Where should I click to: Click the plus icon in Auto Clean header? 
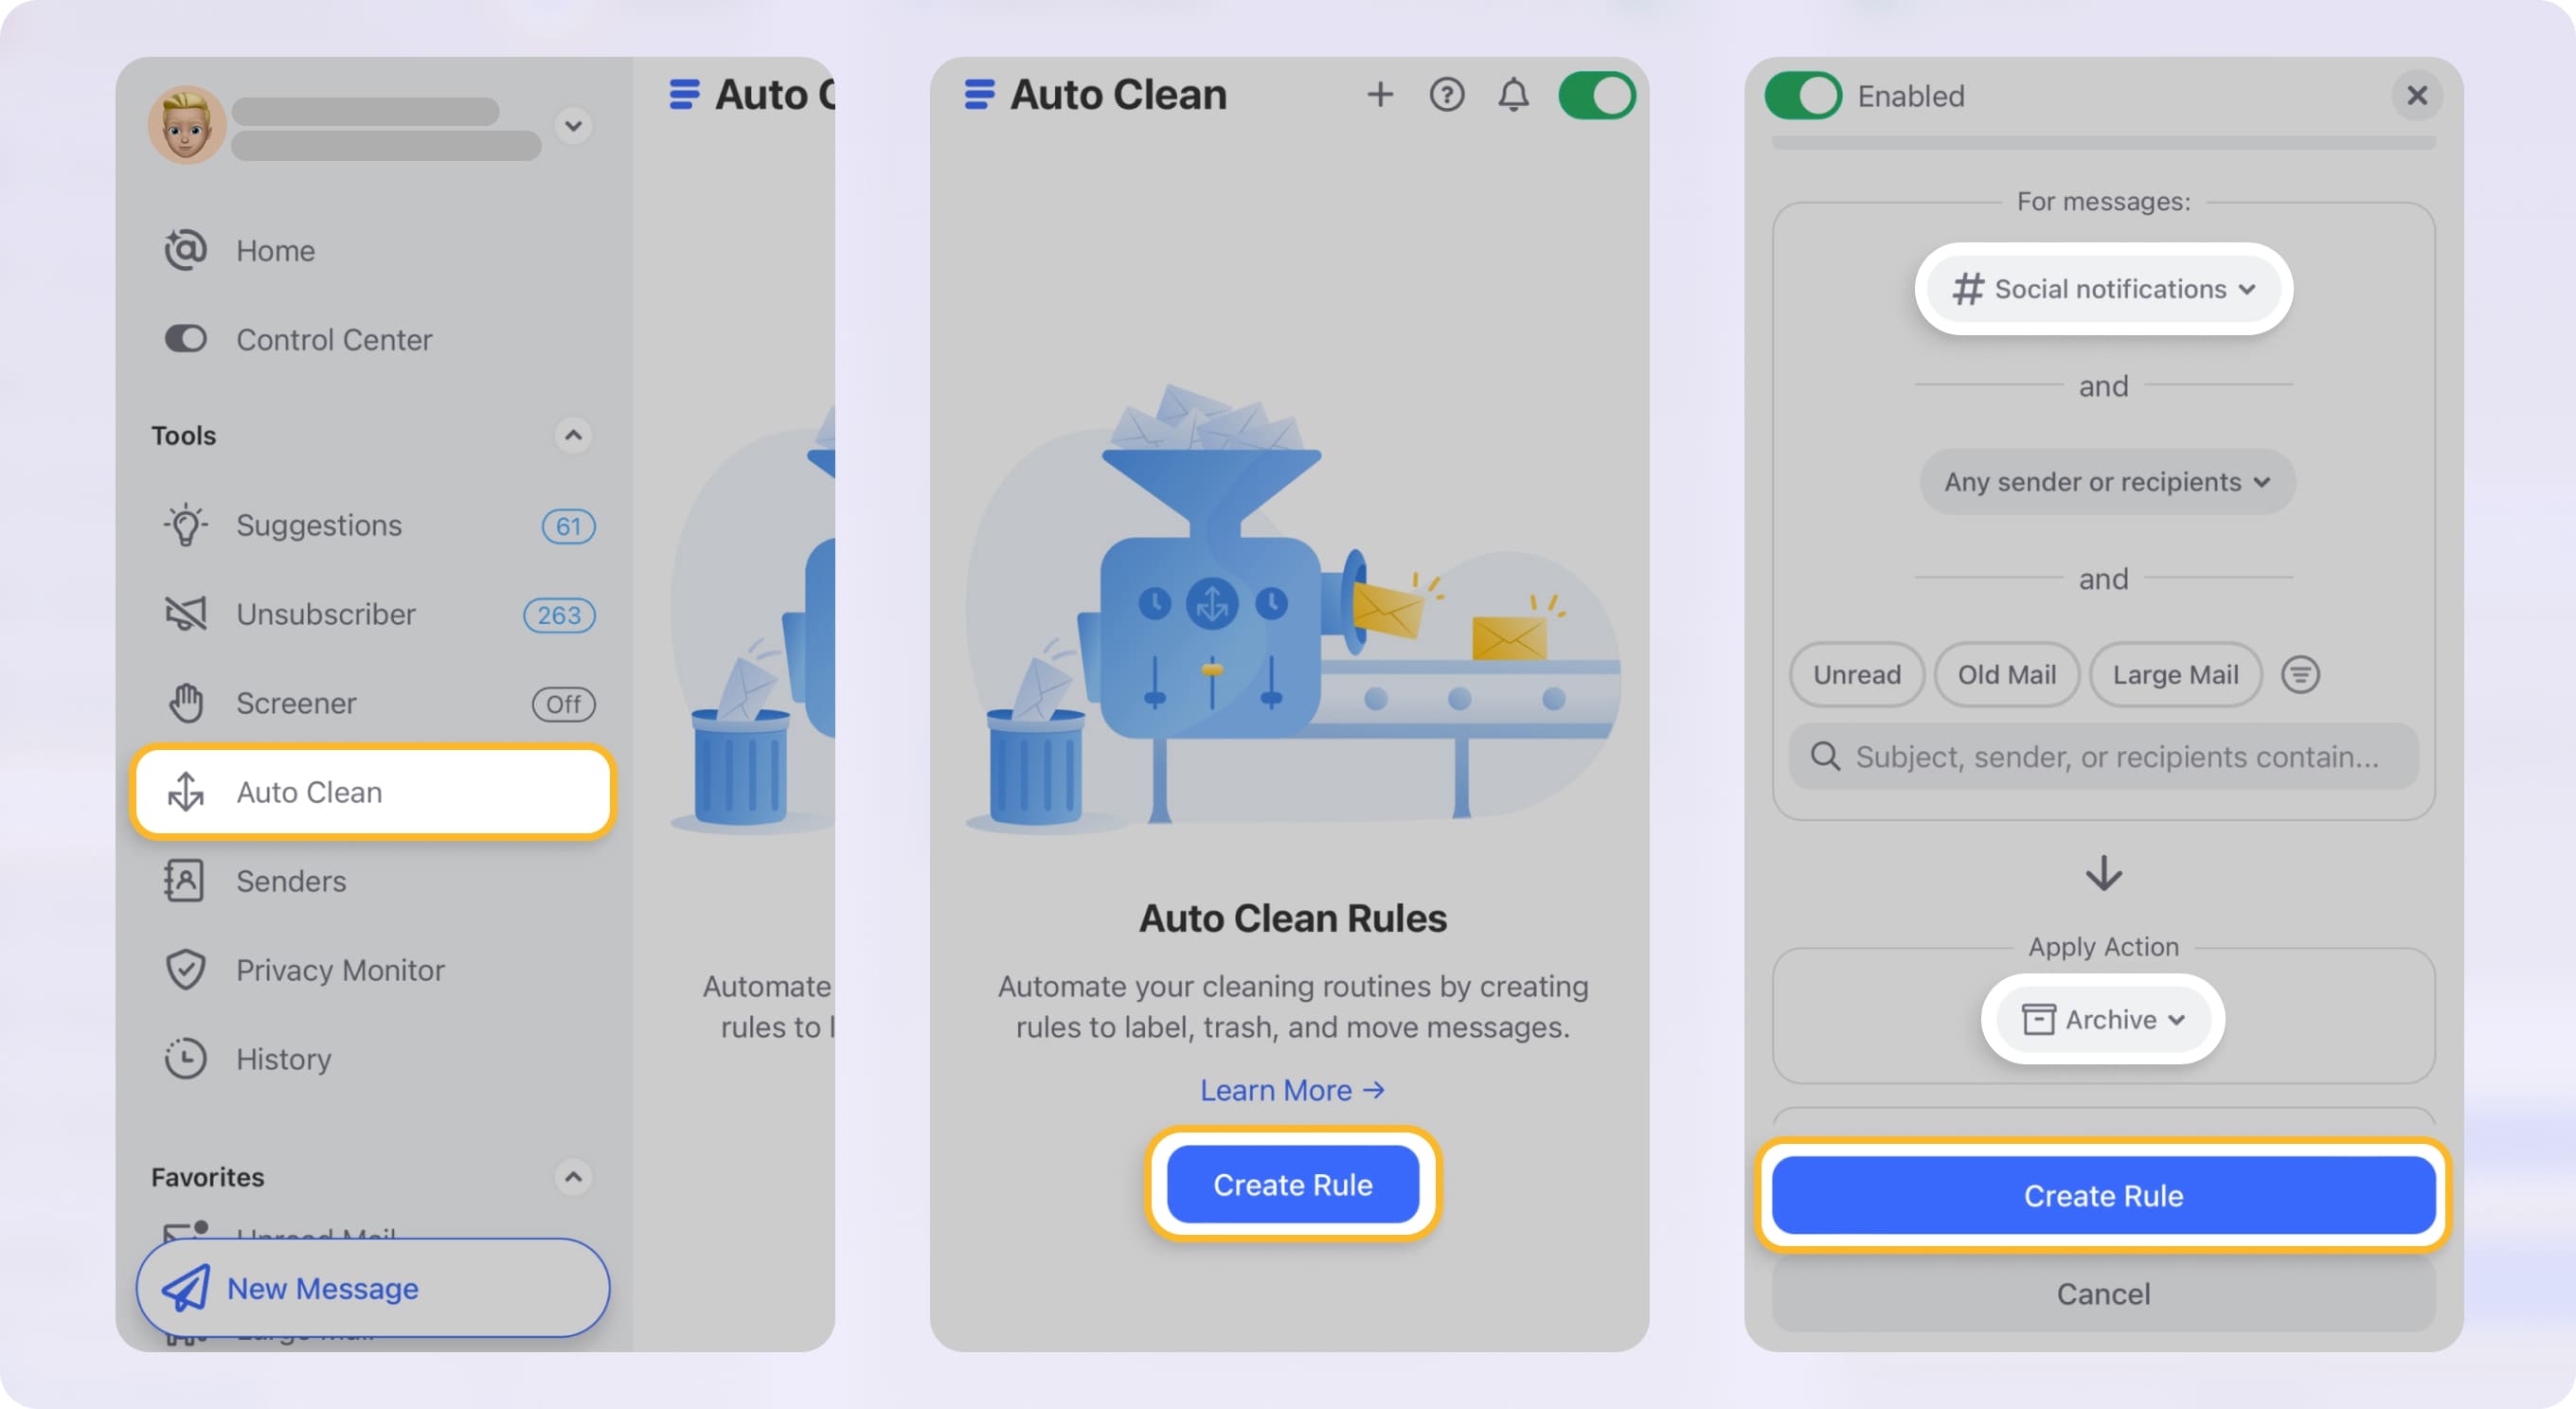[1380, 95]
